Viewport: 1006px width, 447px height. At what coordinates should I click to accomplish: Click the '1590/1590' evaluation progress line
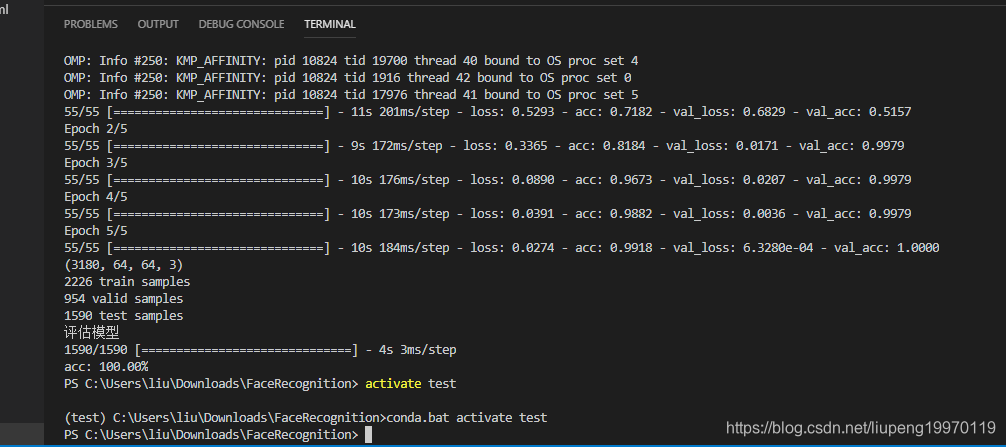tap(260, 350)
